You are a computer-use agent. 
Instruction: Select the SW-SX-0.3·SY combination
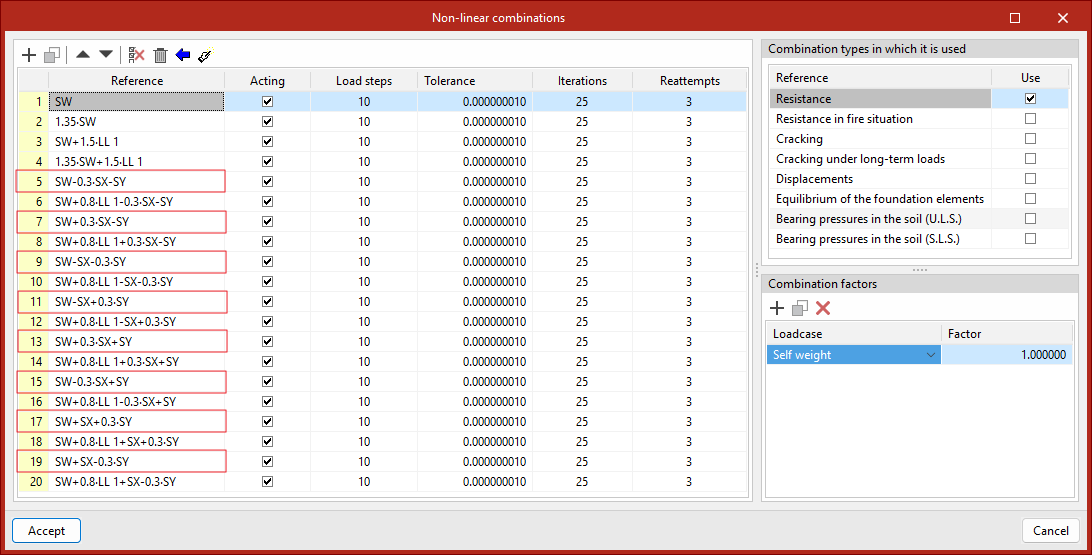pos(136,262)
